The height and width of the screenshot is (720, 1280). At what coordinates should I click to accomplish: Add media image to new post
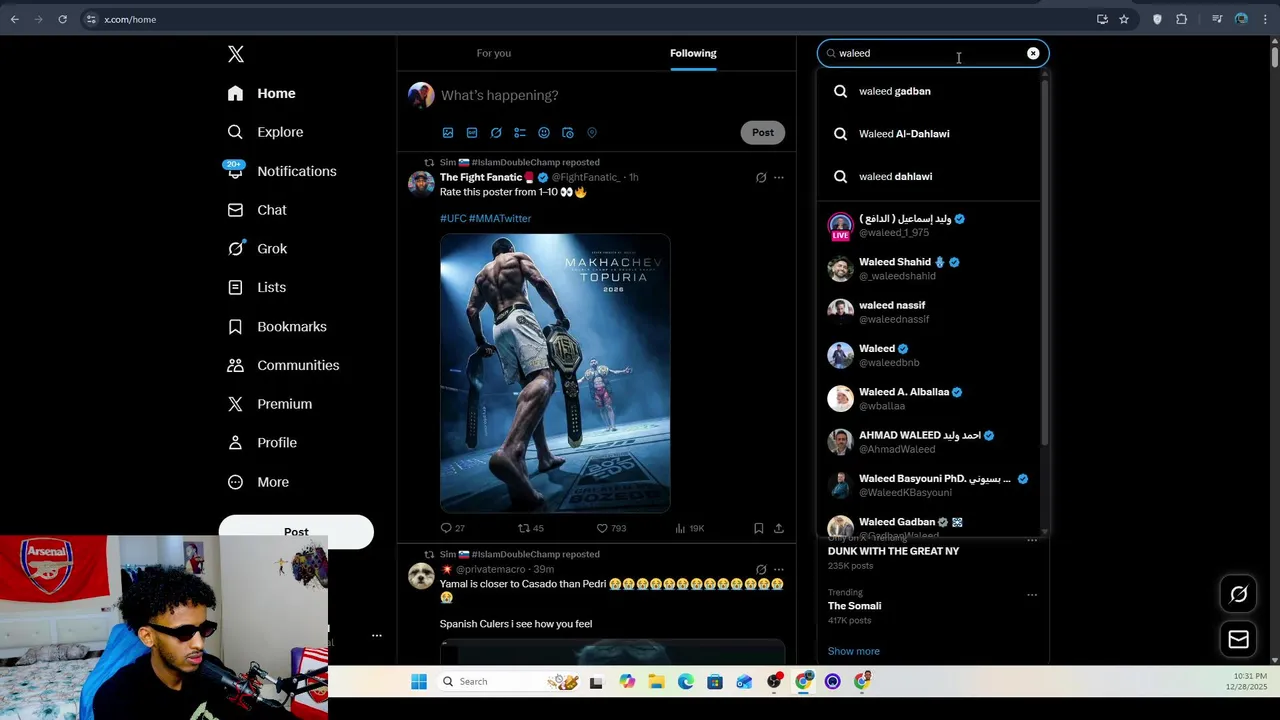(448, 132)
